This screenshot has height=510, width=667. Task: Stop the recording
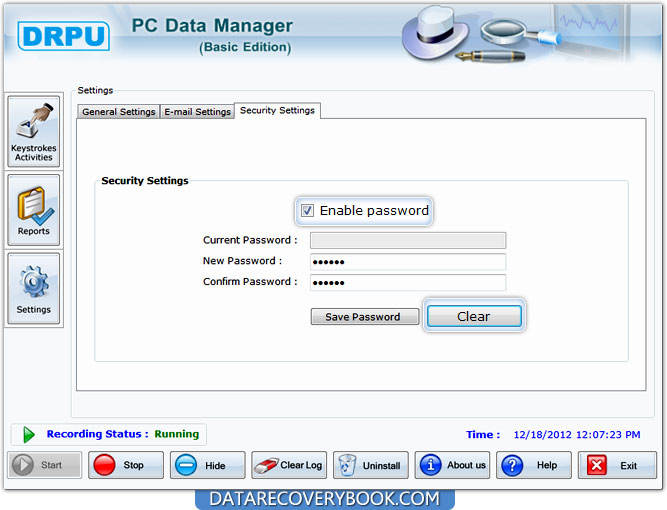tap(126, 465)
